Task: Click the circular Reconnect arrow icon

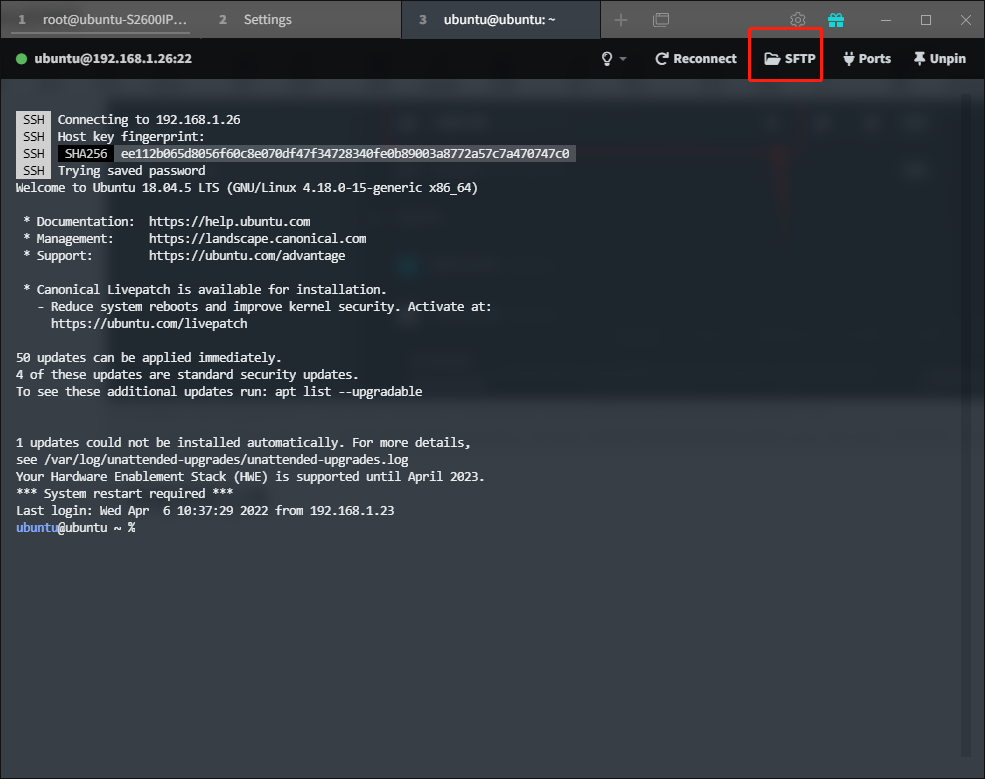Action: point(660,58)
